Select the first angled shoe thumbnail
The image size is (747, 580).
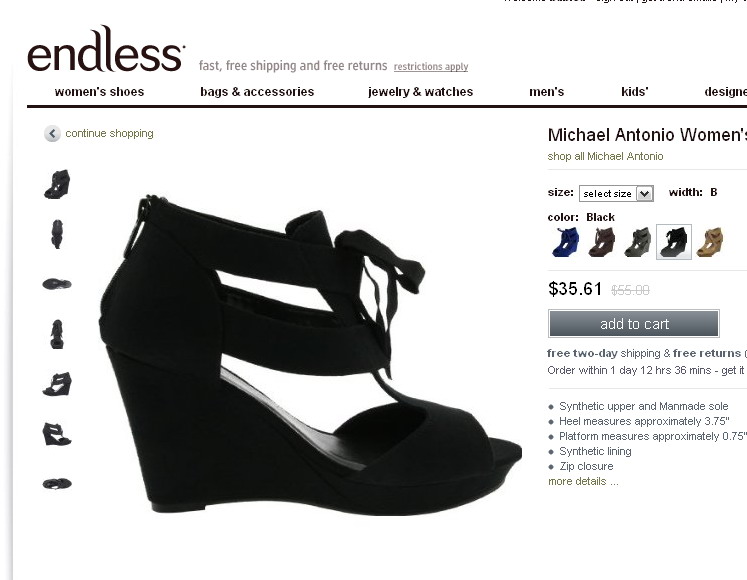click(x=57, y=184)
